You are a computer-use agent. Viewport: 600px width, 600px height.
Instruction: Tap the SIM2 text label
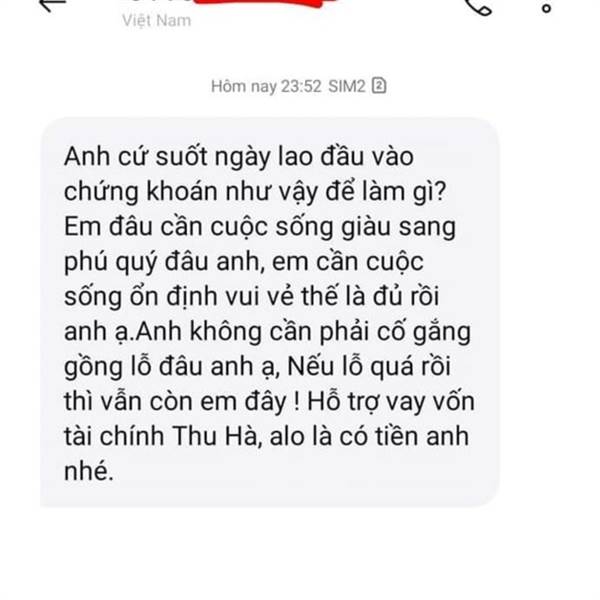[347, 86]
